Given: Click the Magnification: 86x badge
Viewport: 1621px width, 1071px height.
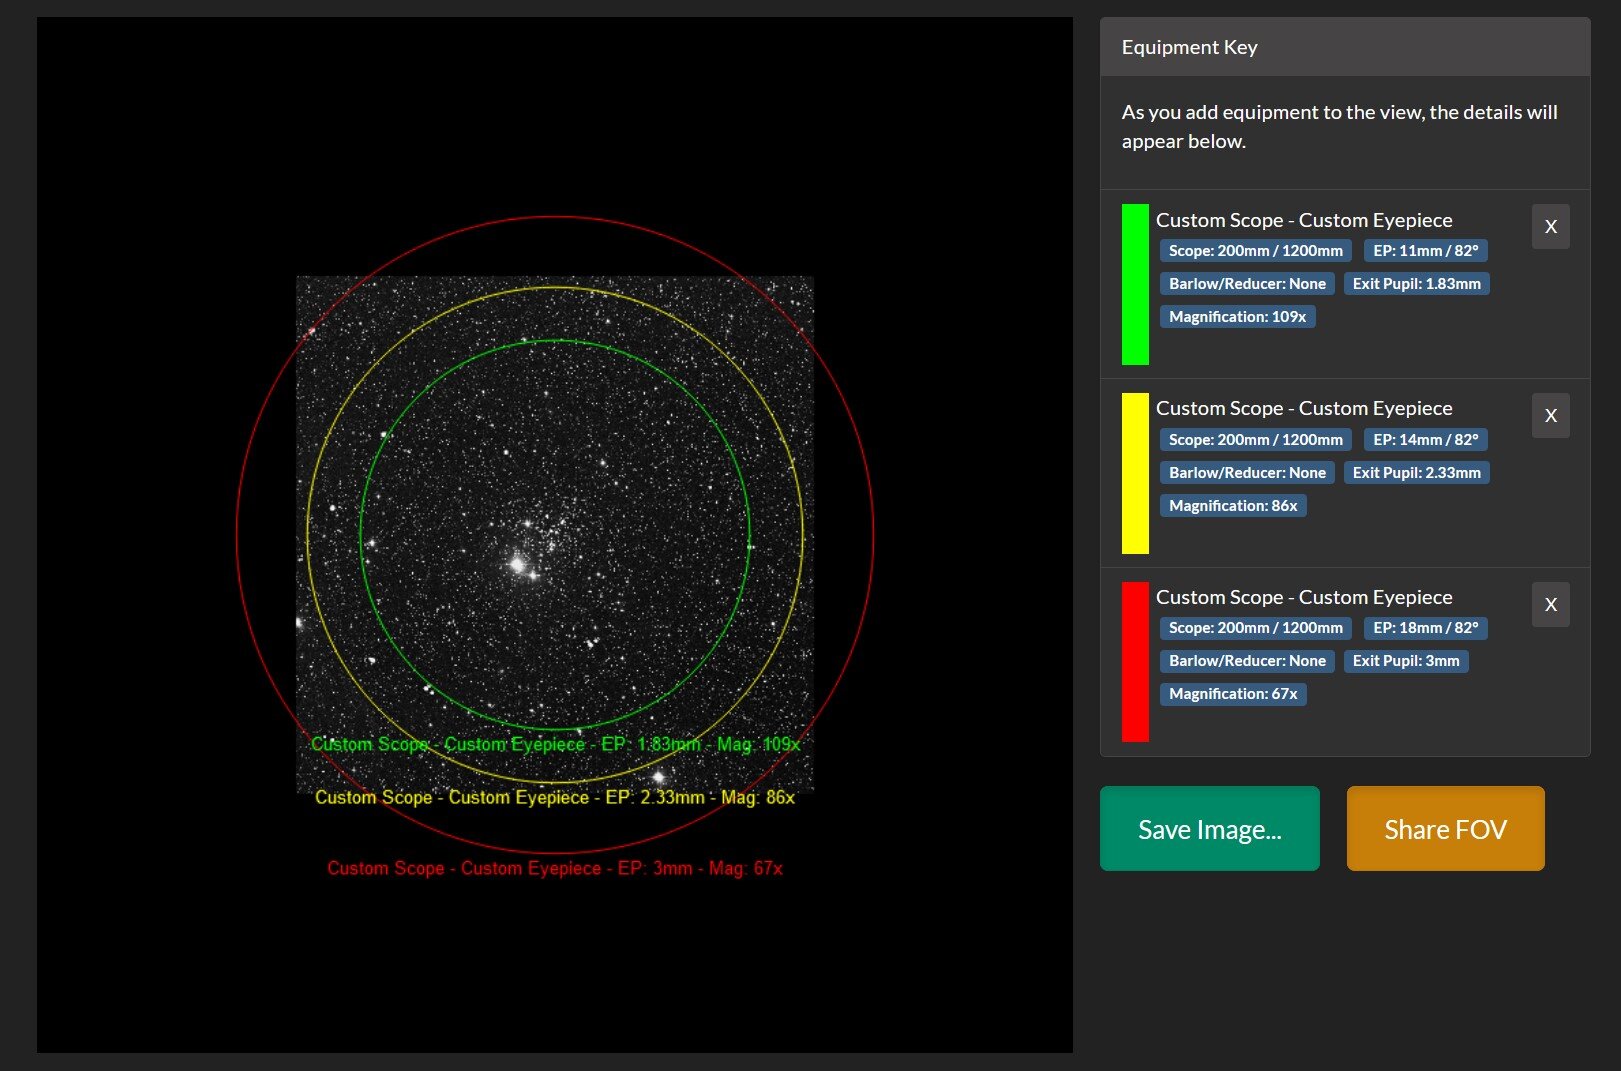Looking at the screenshot, I should click(1233, 506).
